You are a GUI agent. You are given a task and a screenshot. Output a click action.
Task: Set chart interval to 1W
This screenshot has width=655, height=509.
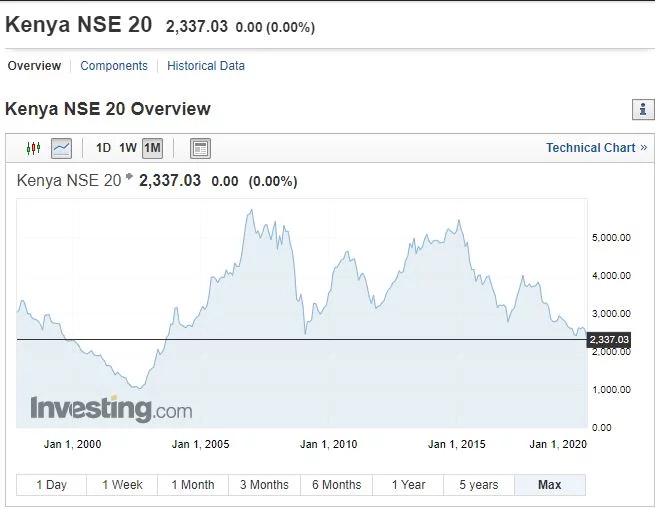(128, 148)
